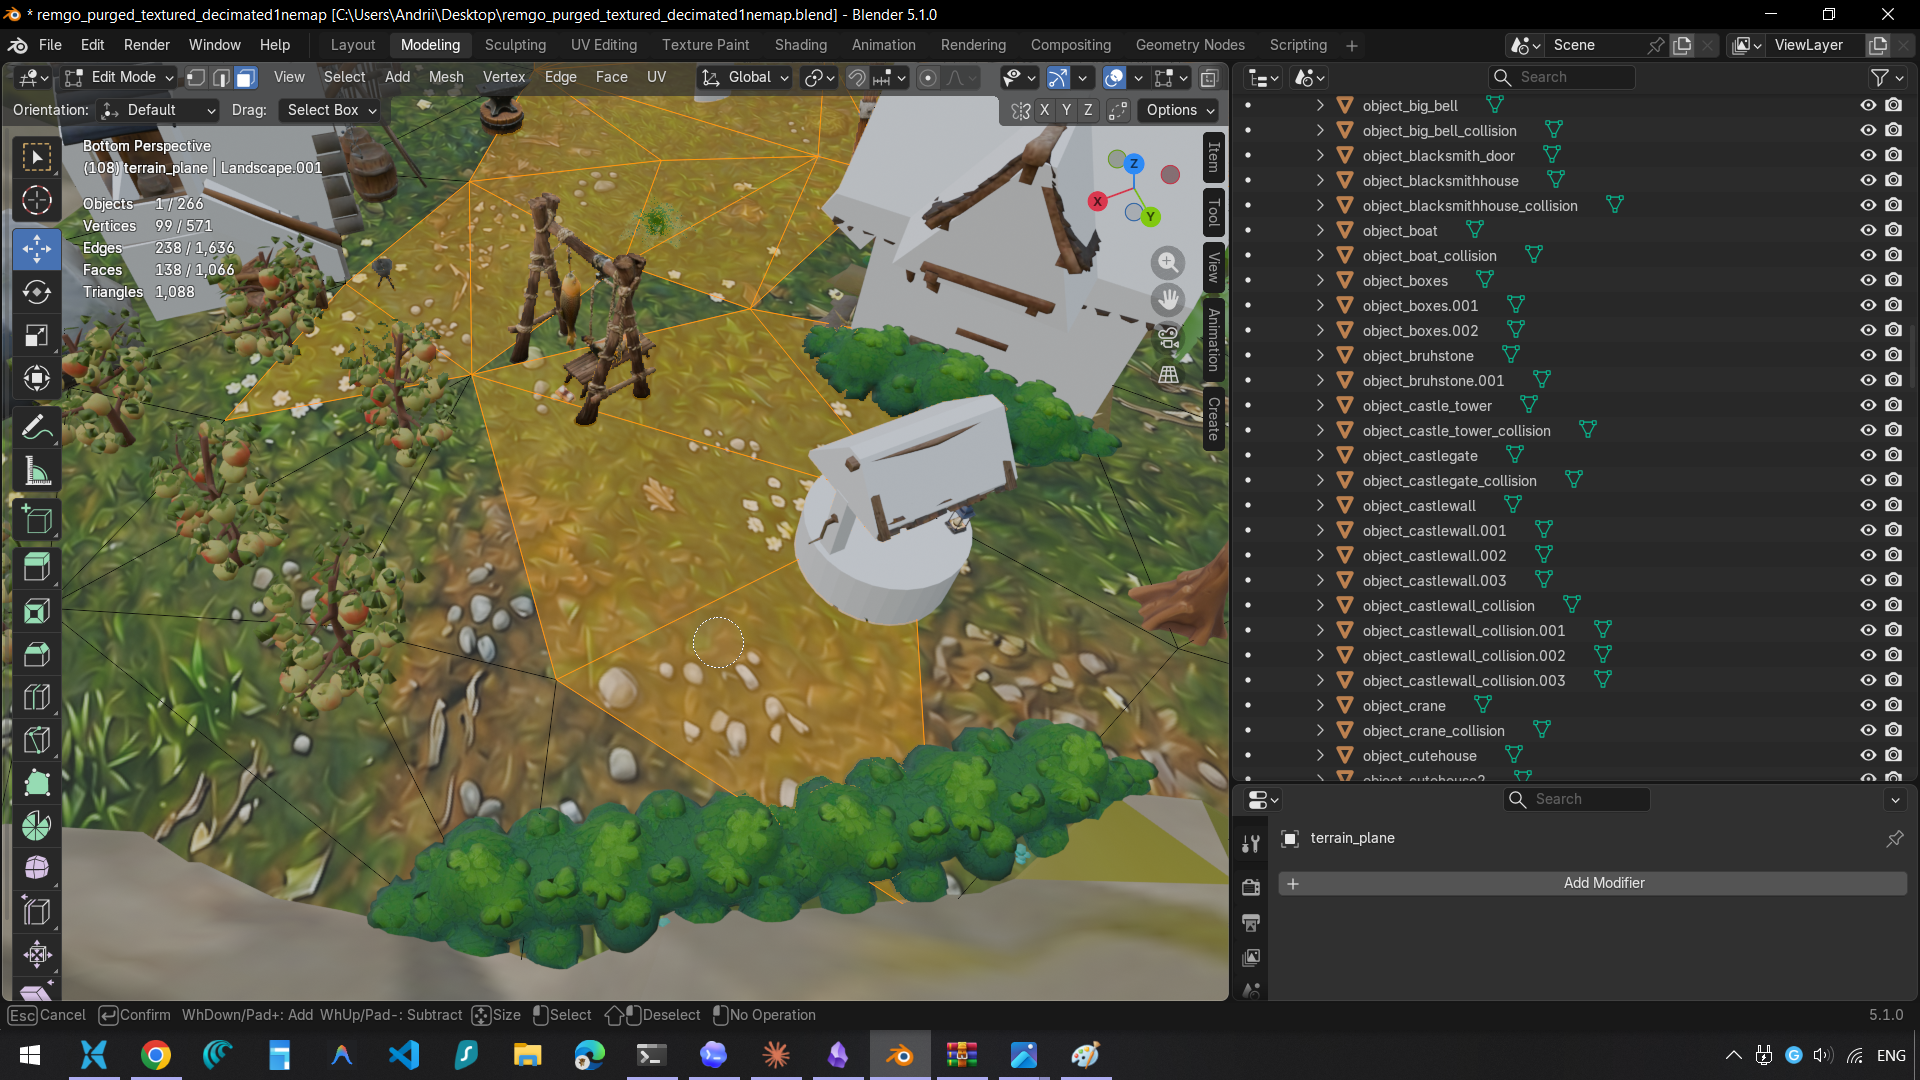The image size is (1920, 1080).
Task: Toggle camera view gizmo button
Action: click(1167, 337)
